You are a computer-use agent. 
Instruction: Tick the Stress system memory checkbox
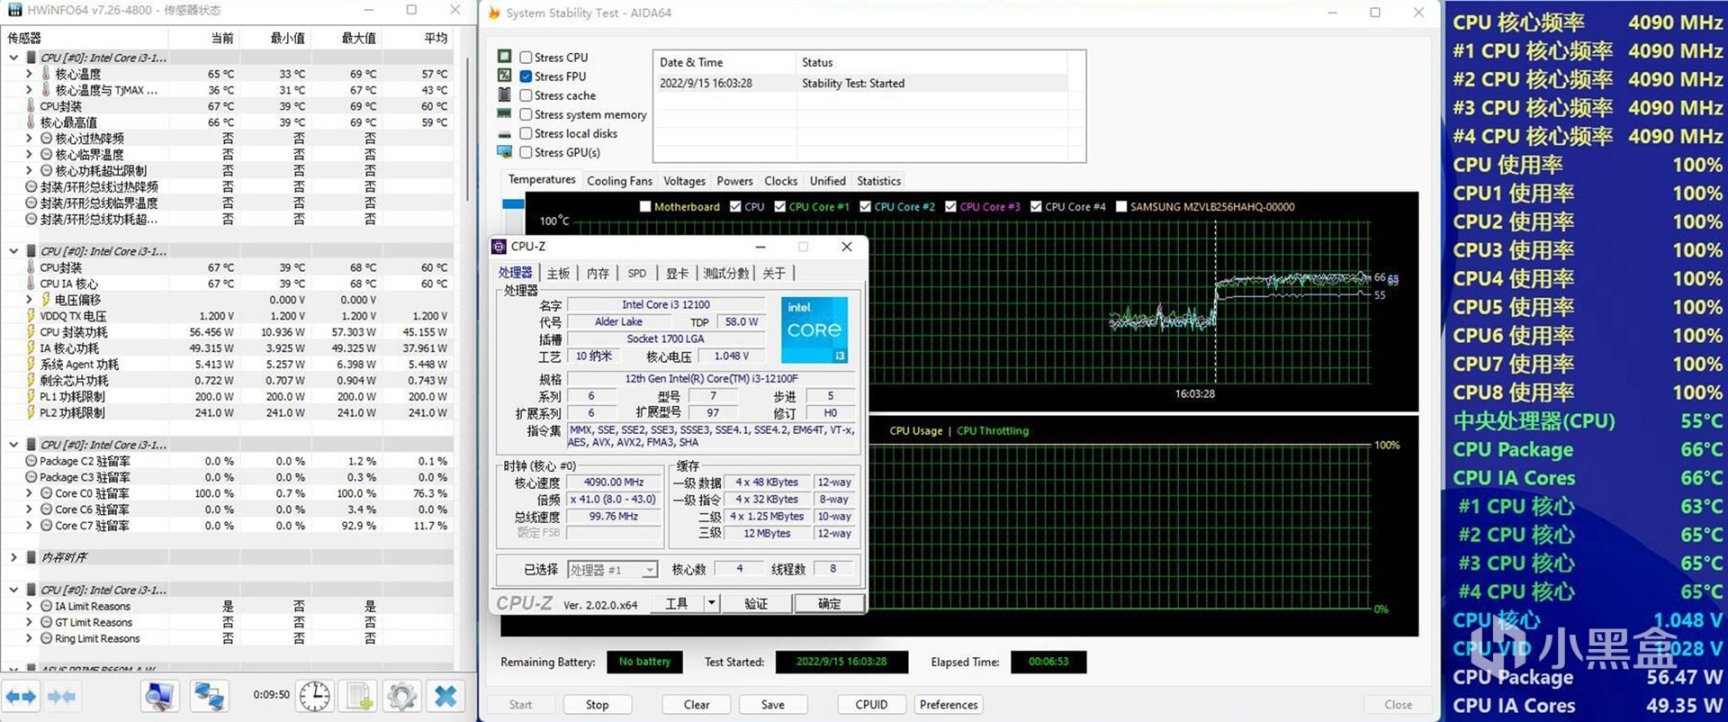click(526, 114)
